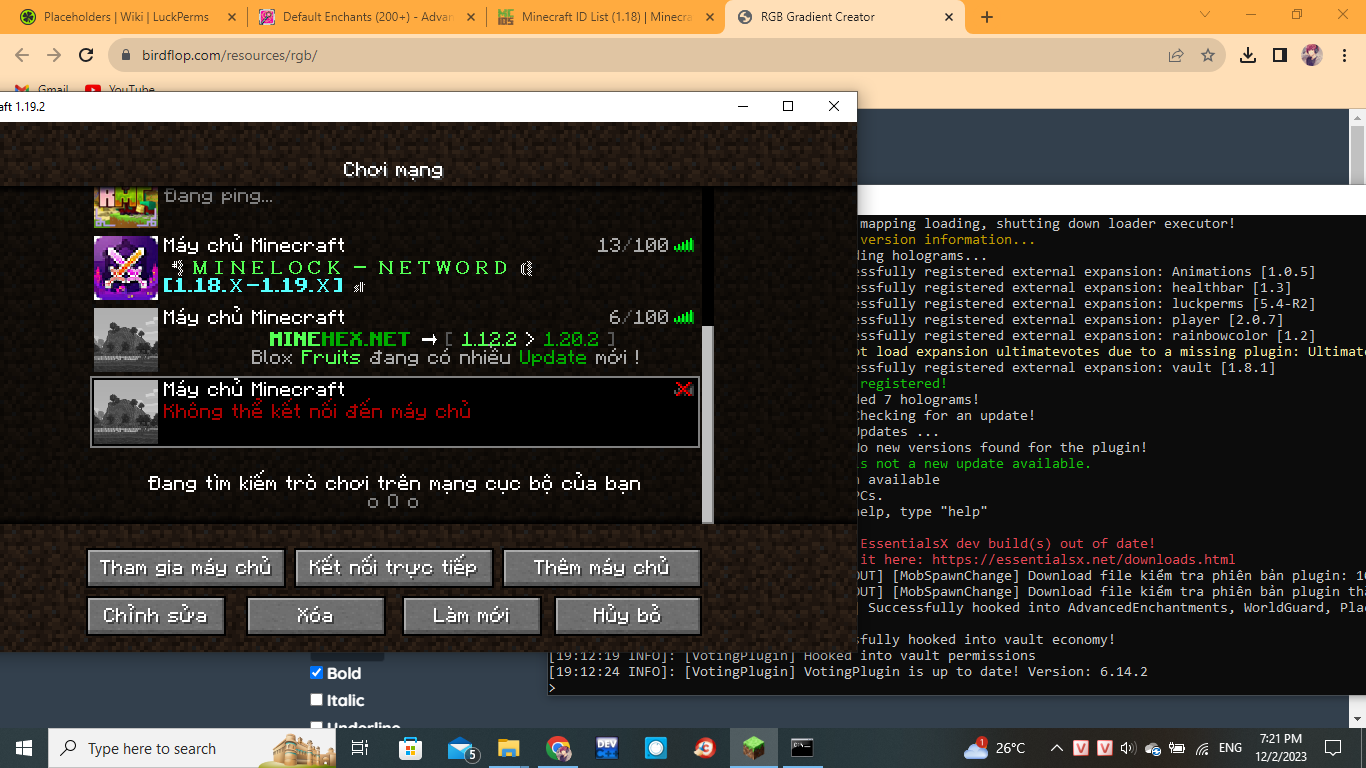Select the MineHex.net server icon
The width and height of the screenshot is (1366, 768).
pyautogui.click(x=126, y=340)
